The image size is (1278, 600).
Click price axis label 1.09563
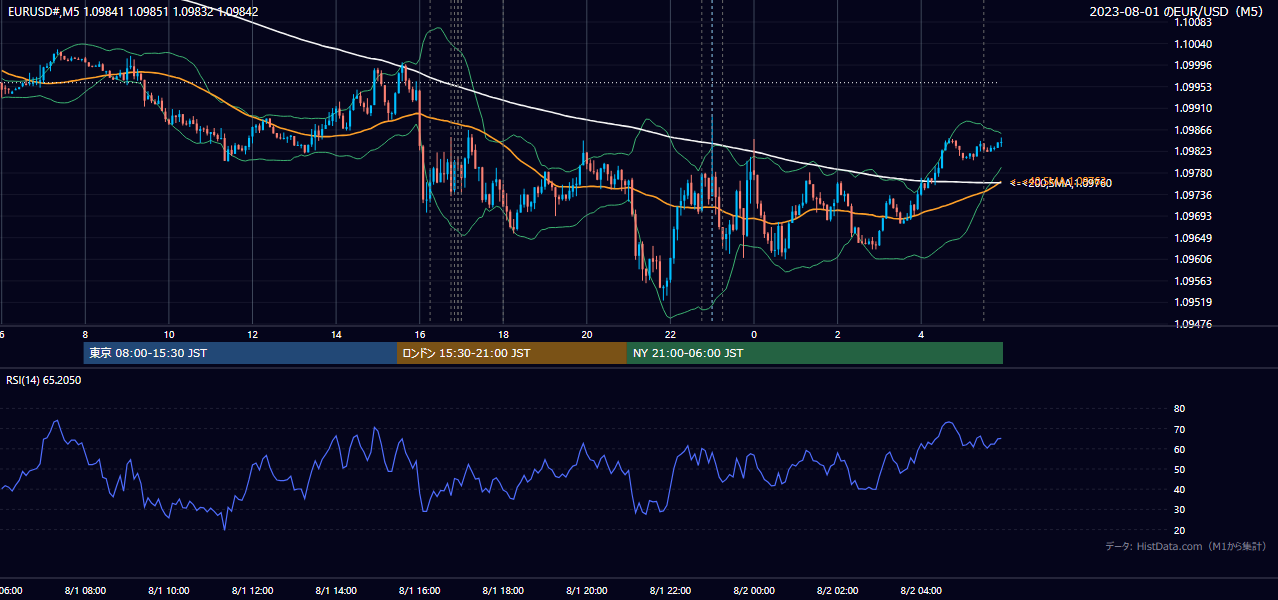(x=1193, y=281)
